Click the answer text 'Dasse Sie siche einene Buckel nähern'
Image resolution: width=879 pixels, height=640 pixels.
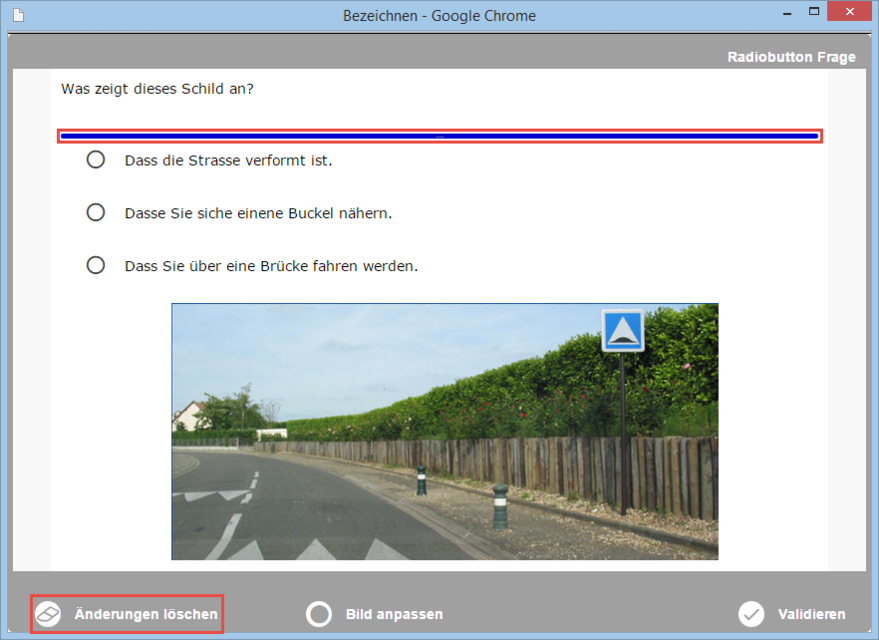coord(258,213)
